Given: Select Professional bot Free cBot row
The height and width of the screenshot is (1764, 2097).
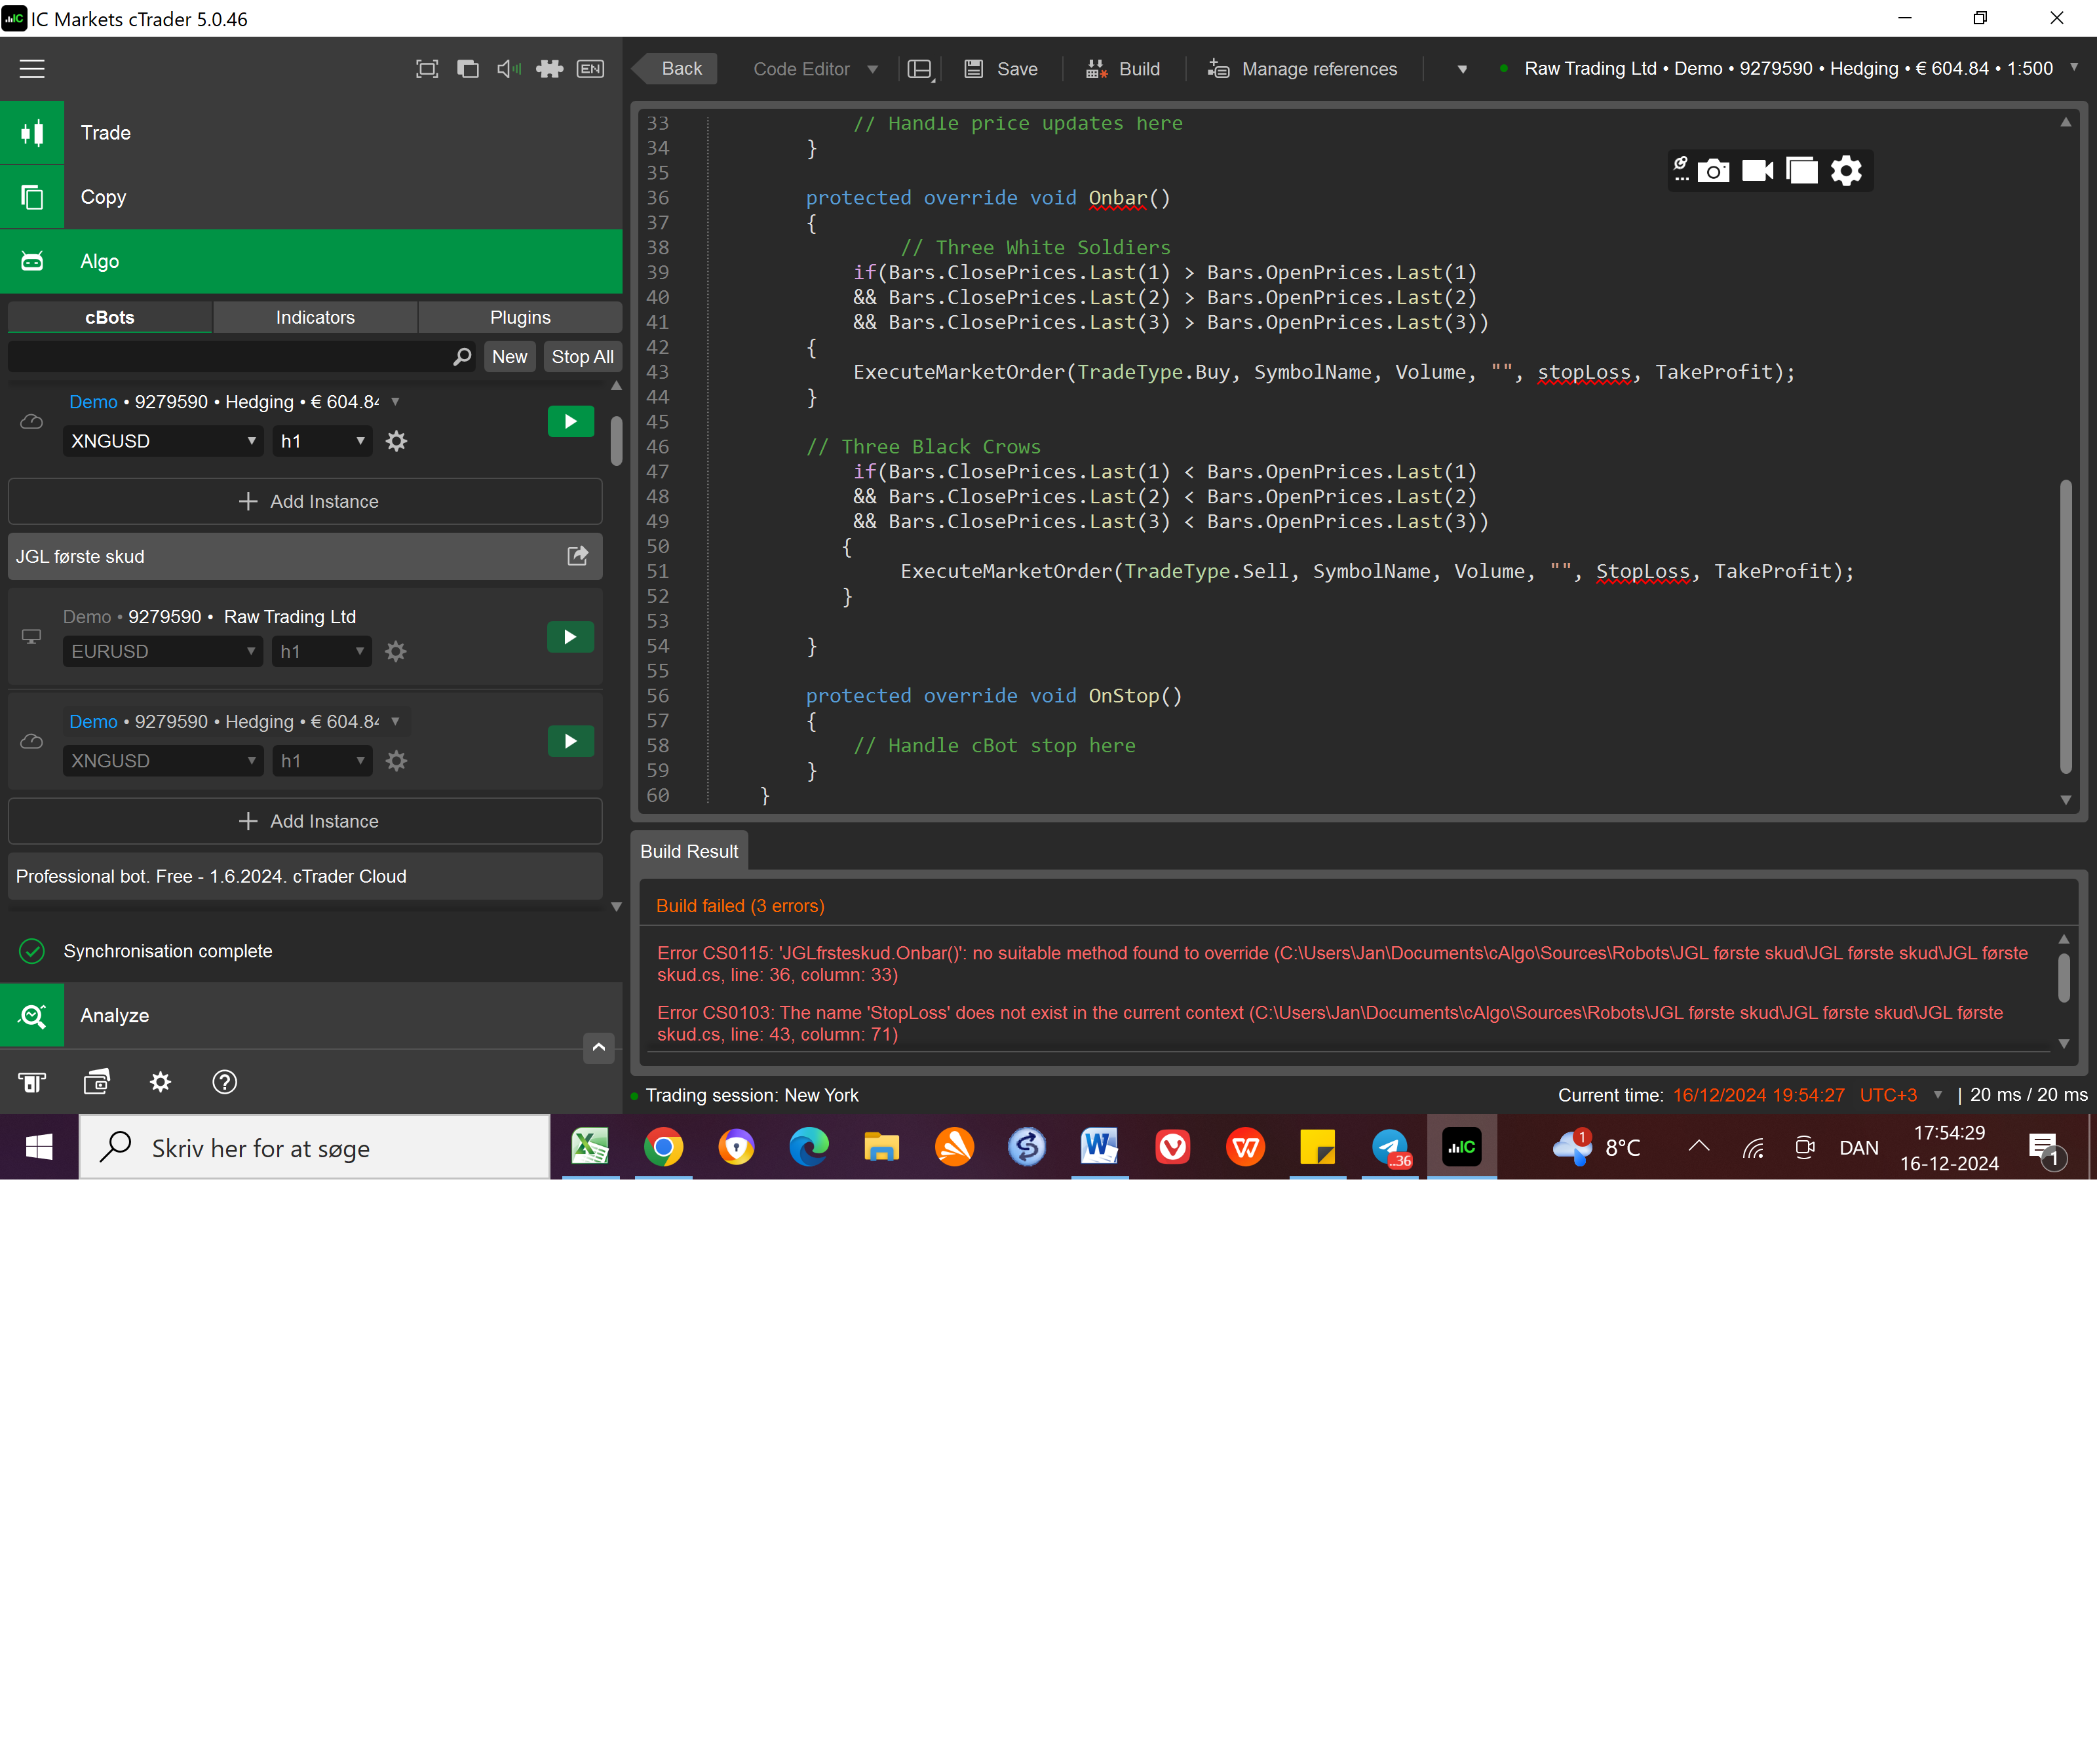Looking at the screenshot, I should click(305, 876).
